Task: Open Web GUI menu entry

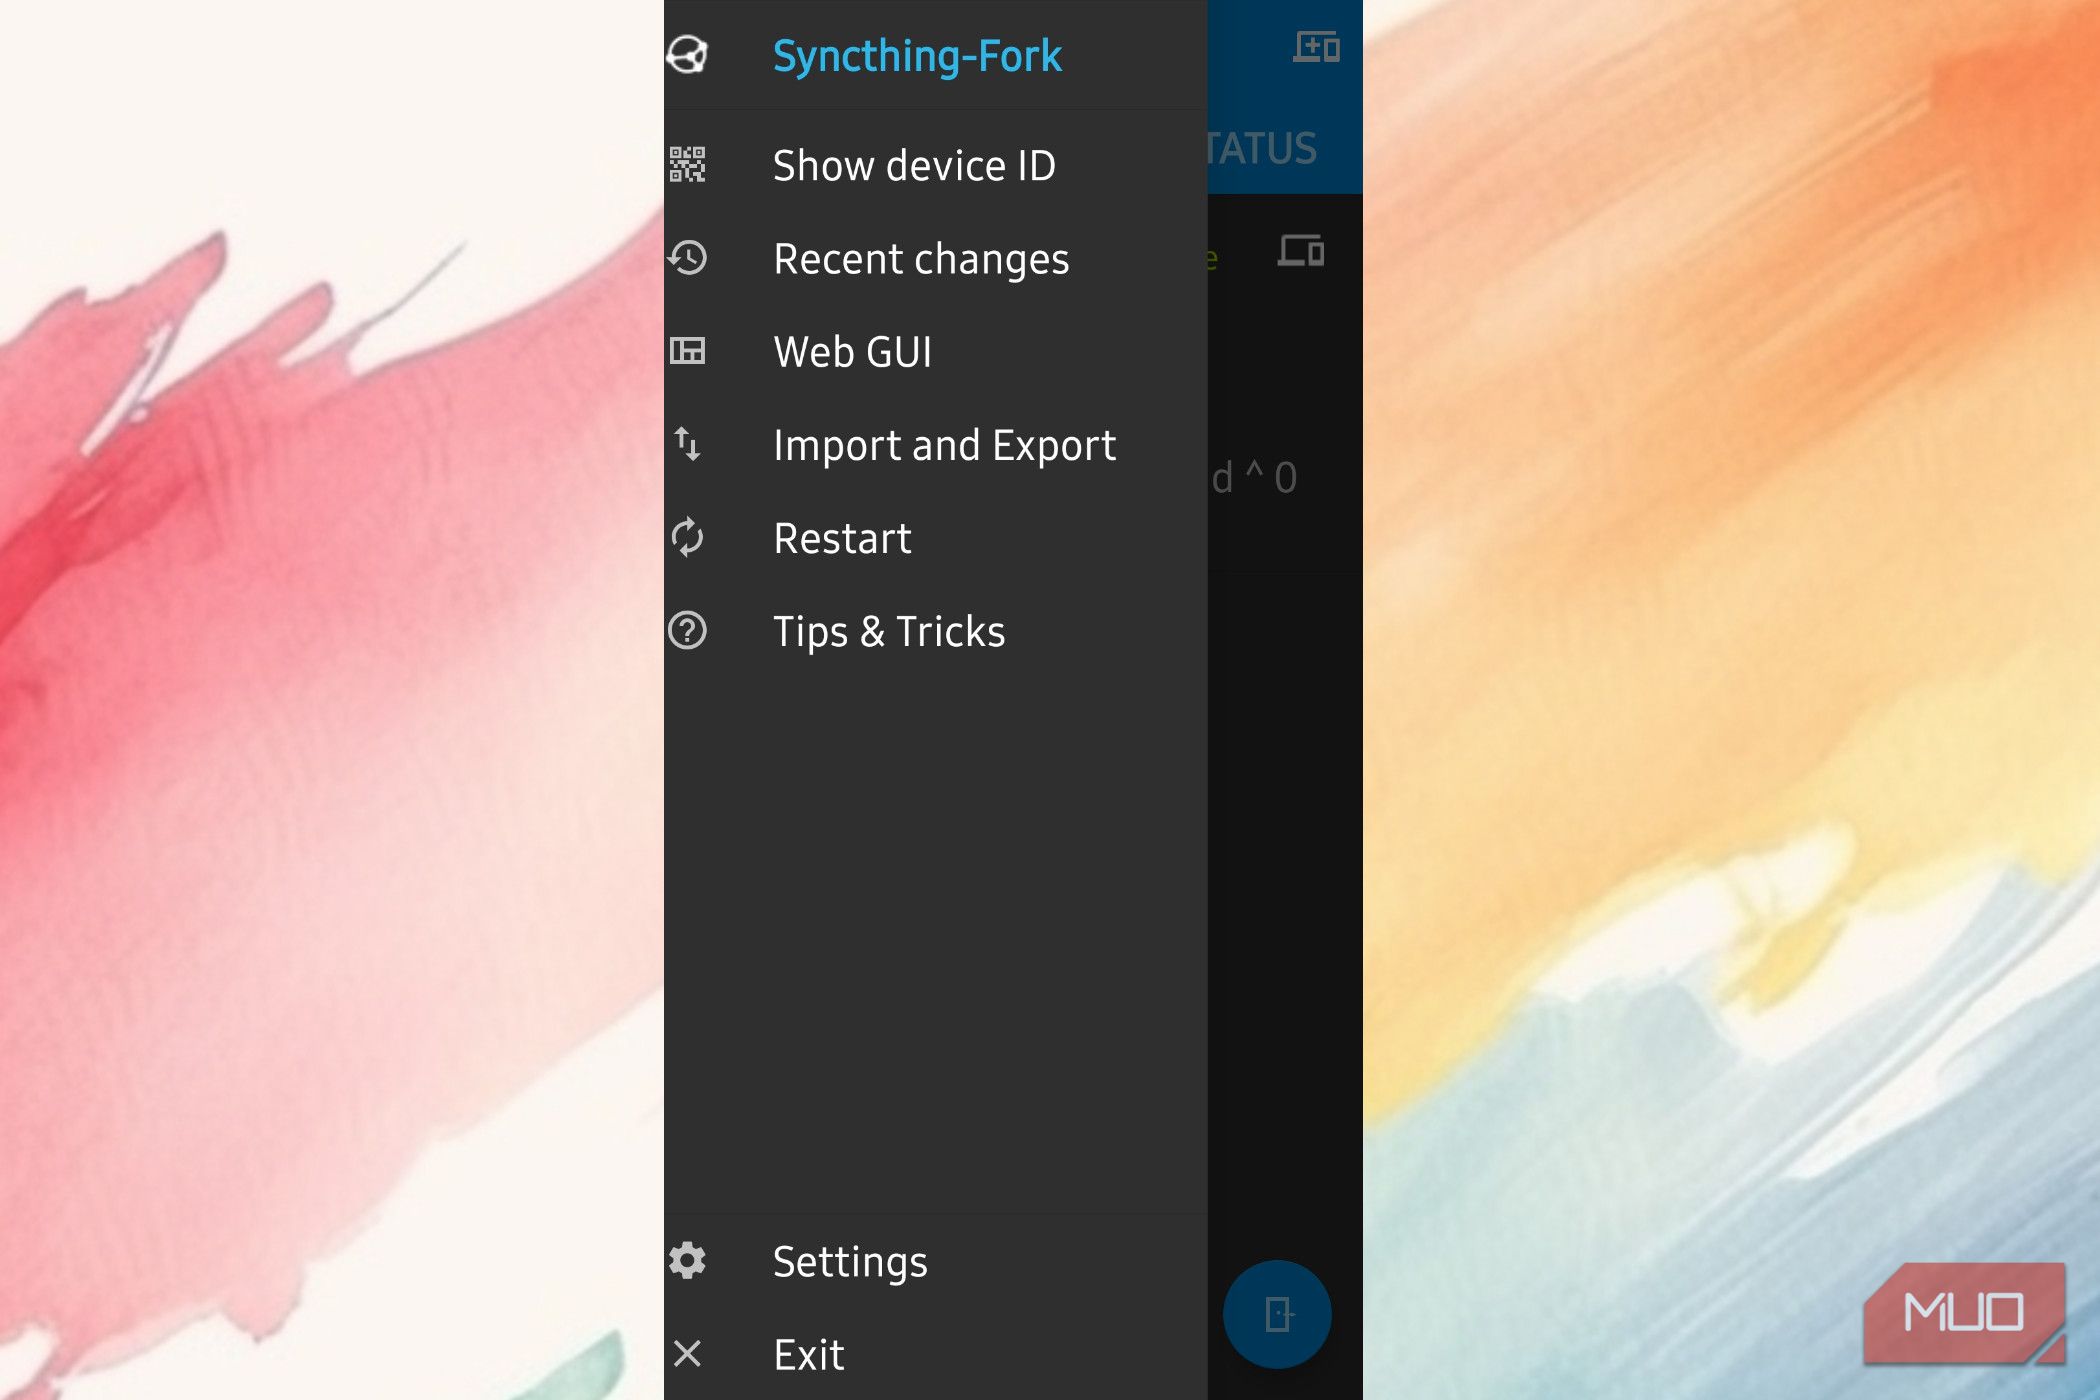Action: (936, 351)
